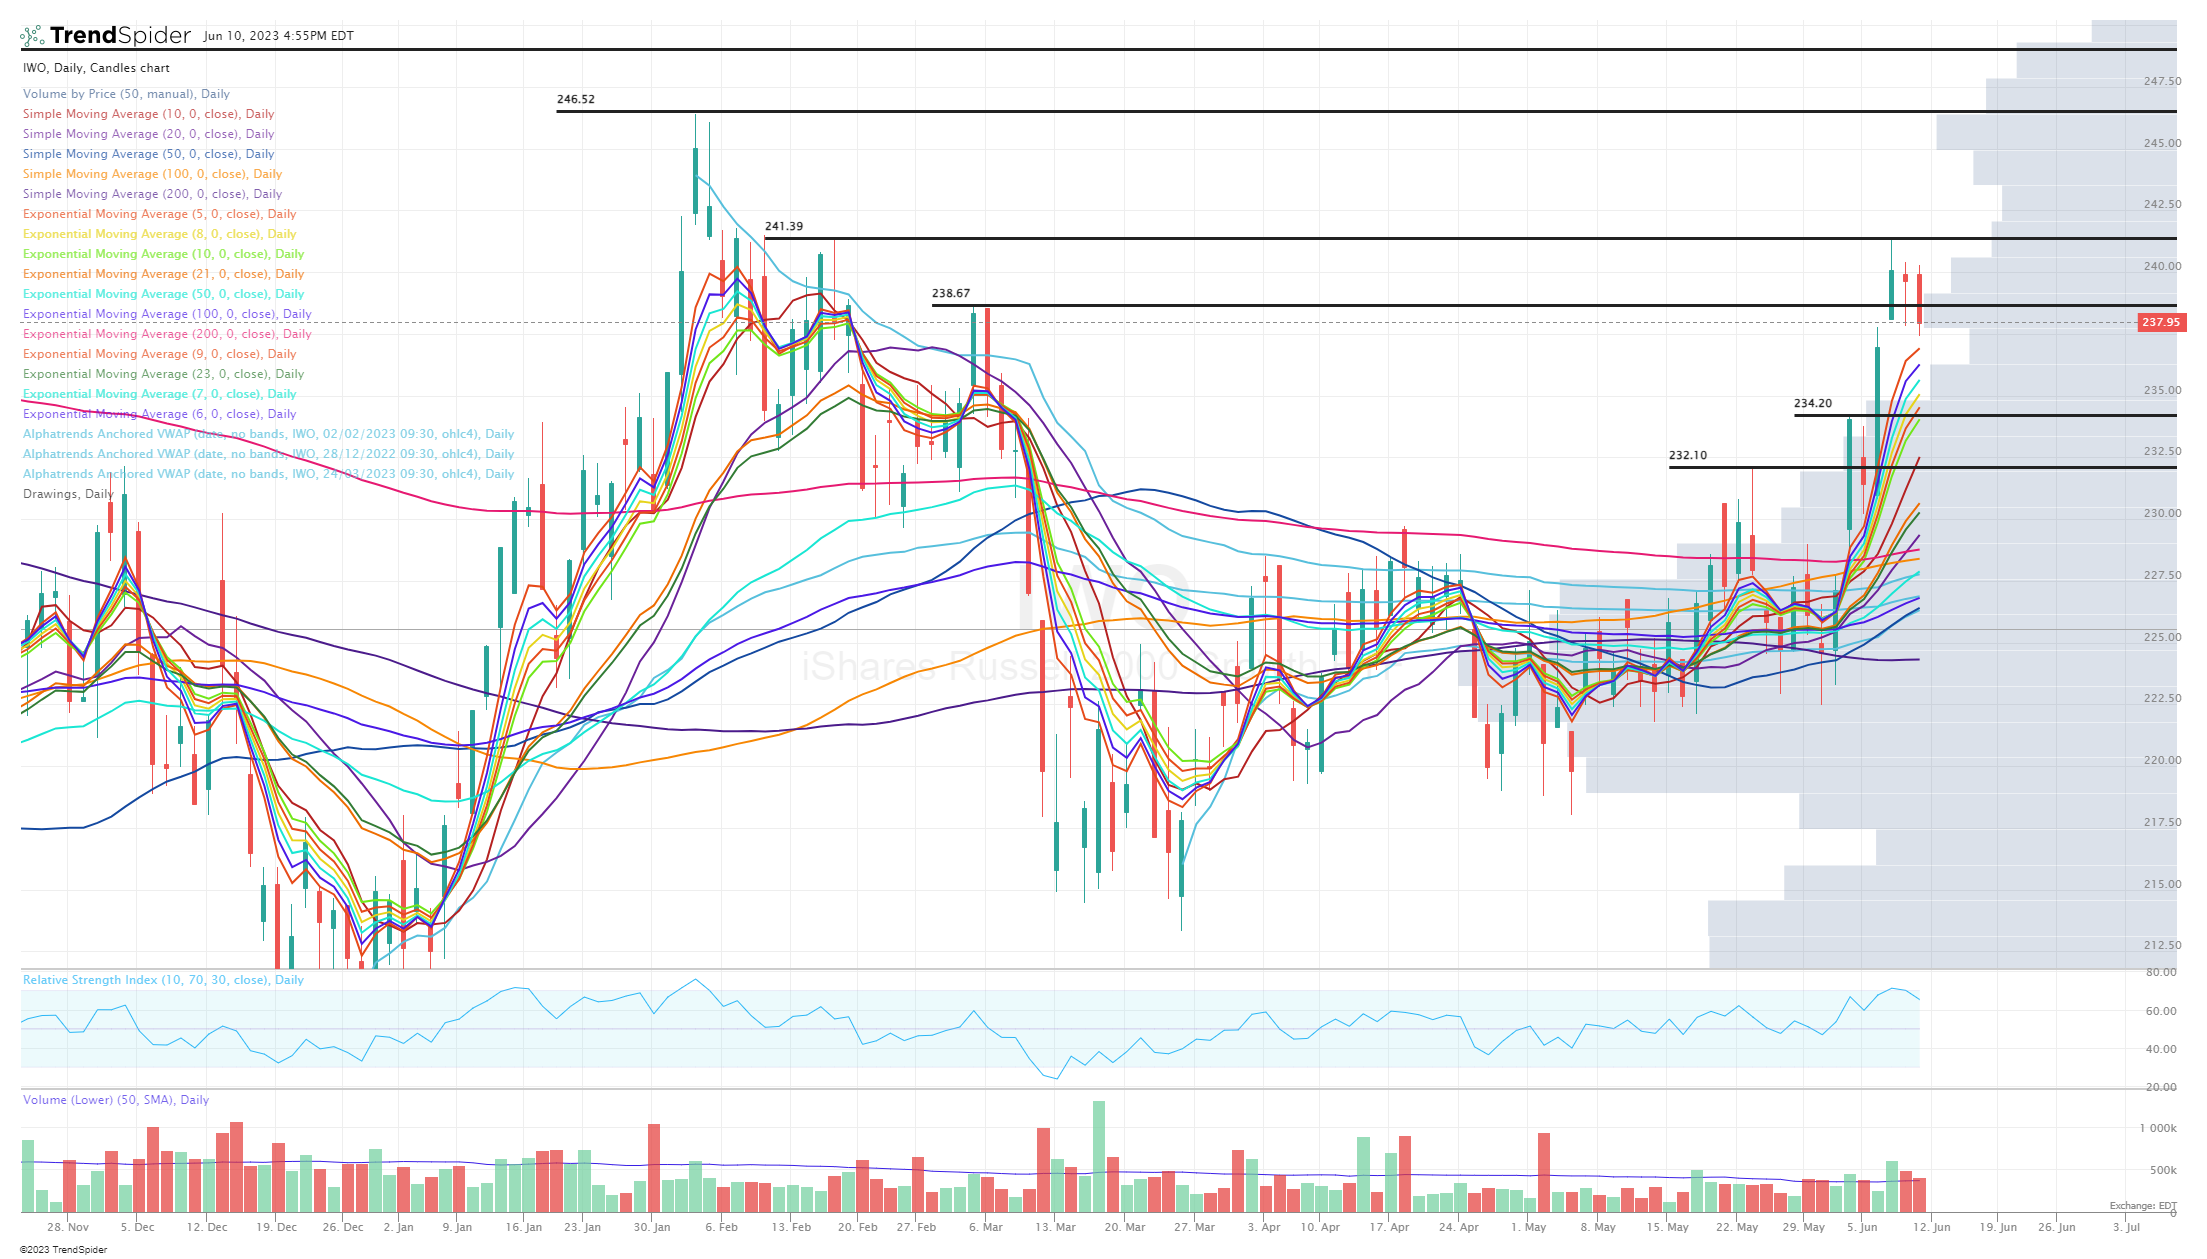Screen dimensions: 2207x1259
Task: Click the 500k volume axis label
Action: tap(2163, 1170)
